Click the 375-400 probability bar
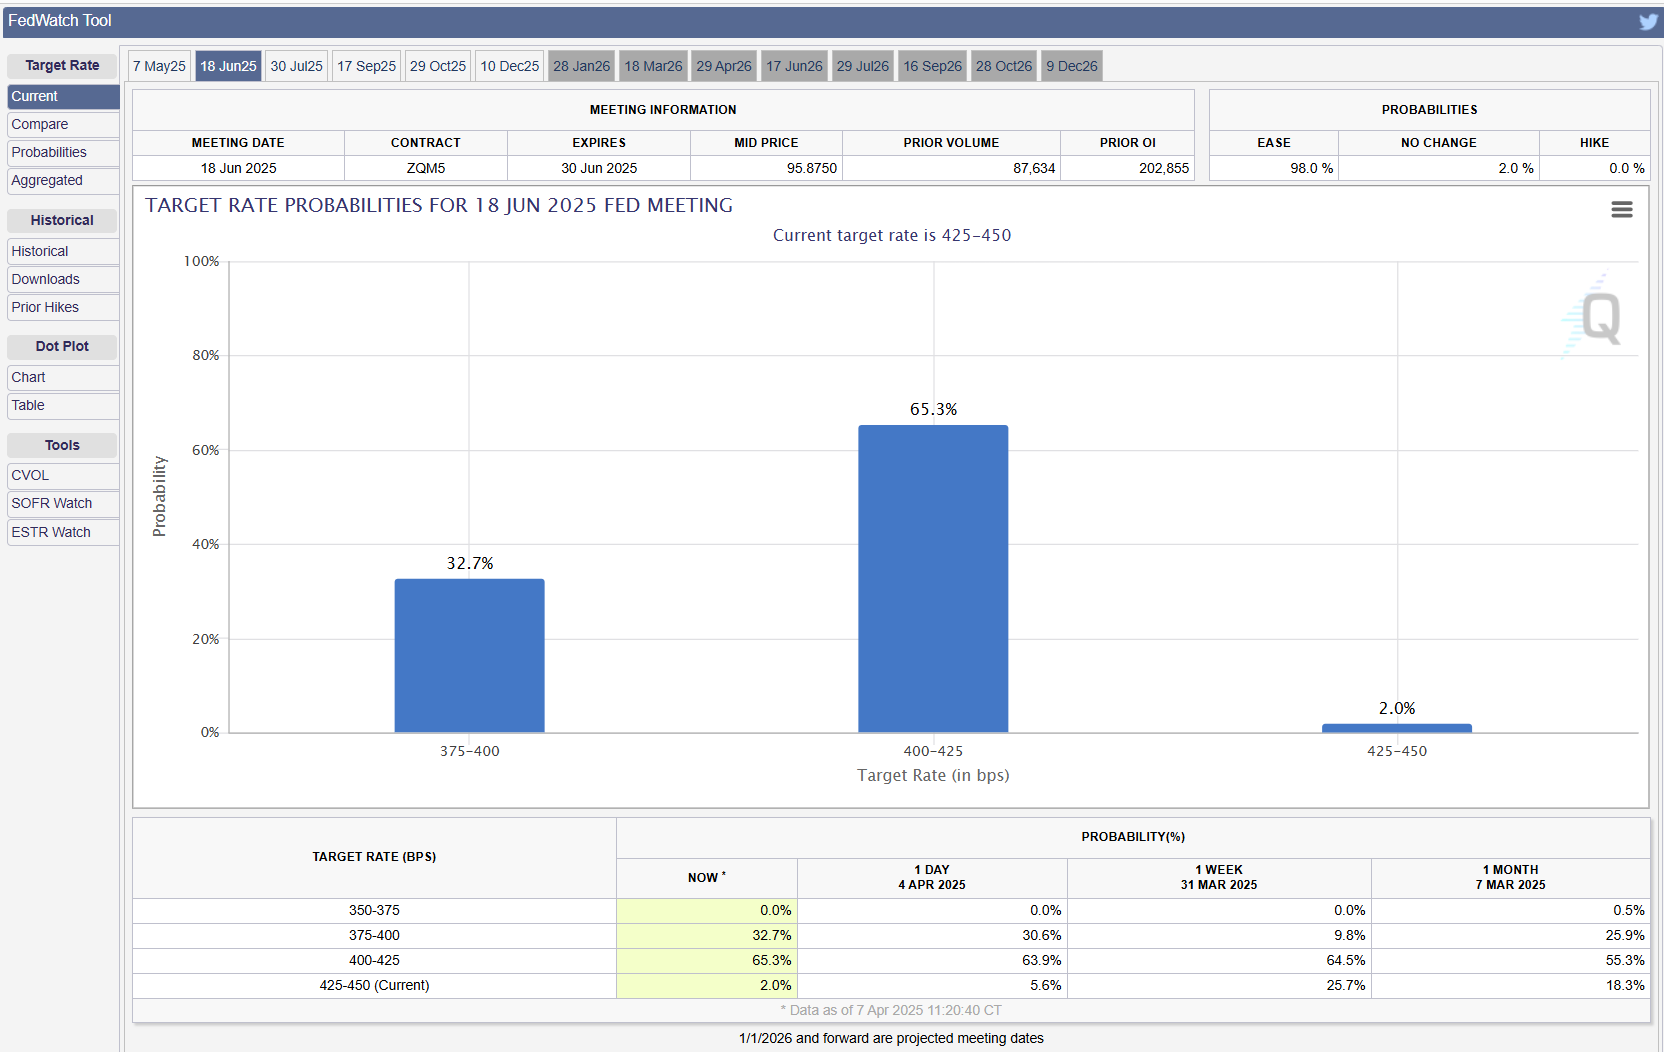The image size is (1664, 1052). (469, 655)
